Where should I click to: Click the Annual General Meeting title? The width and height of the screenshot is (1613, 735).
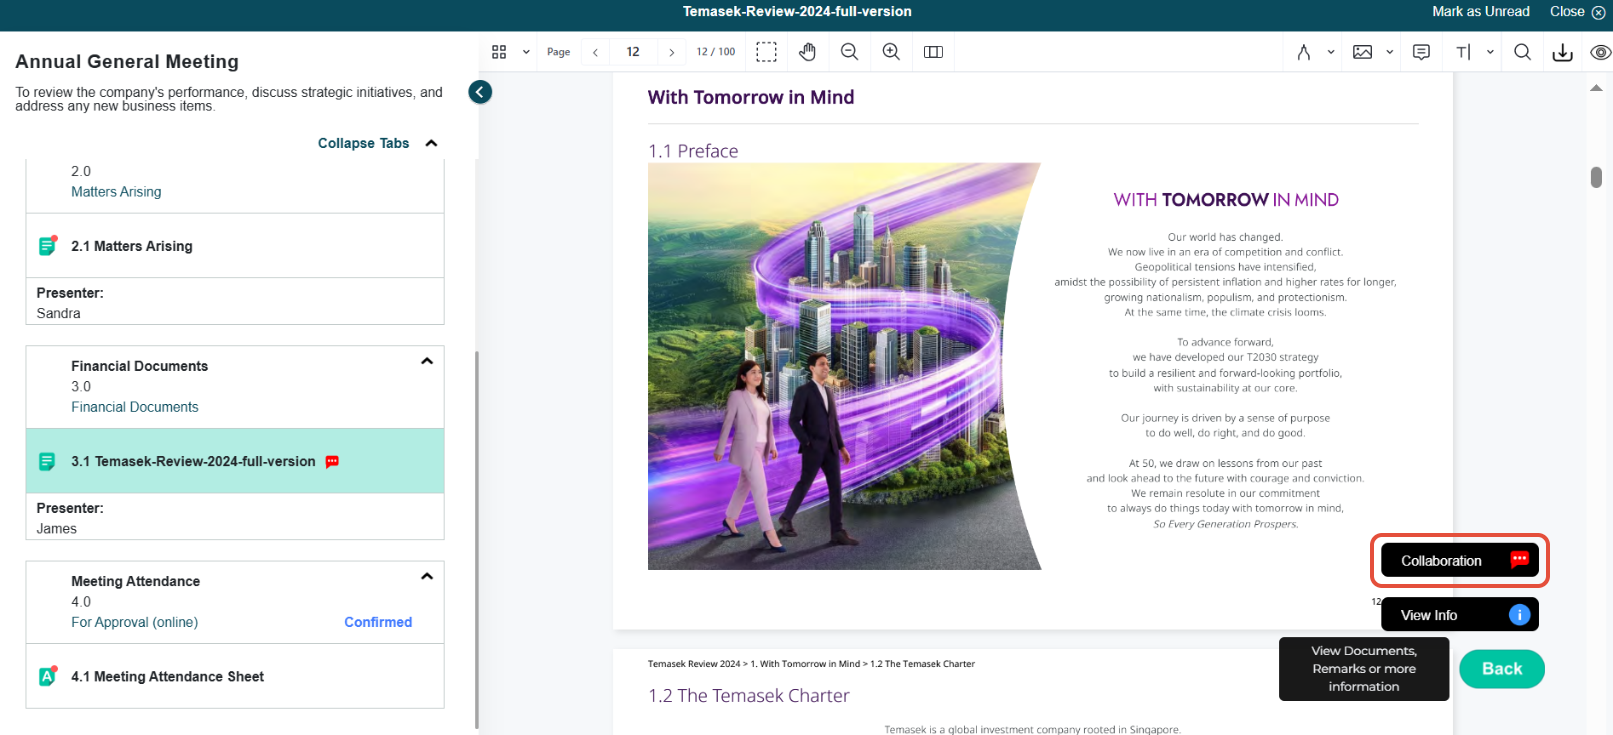coord(127,61)
